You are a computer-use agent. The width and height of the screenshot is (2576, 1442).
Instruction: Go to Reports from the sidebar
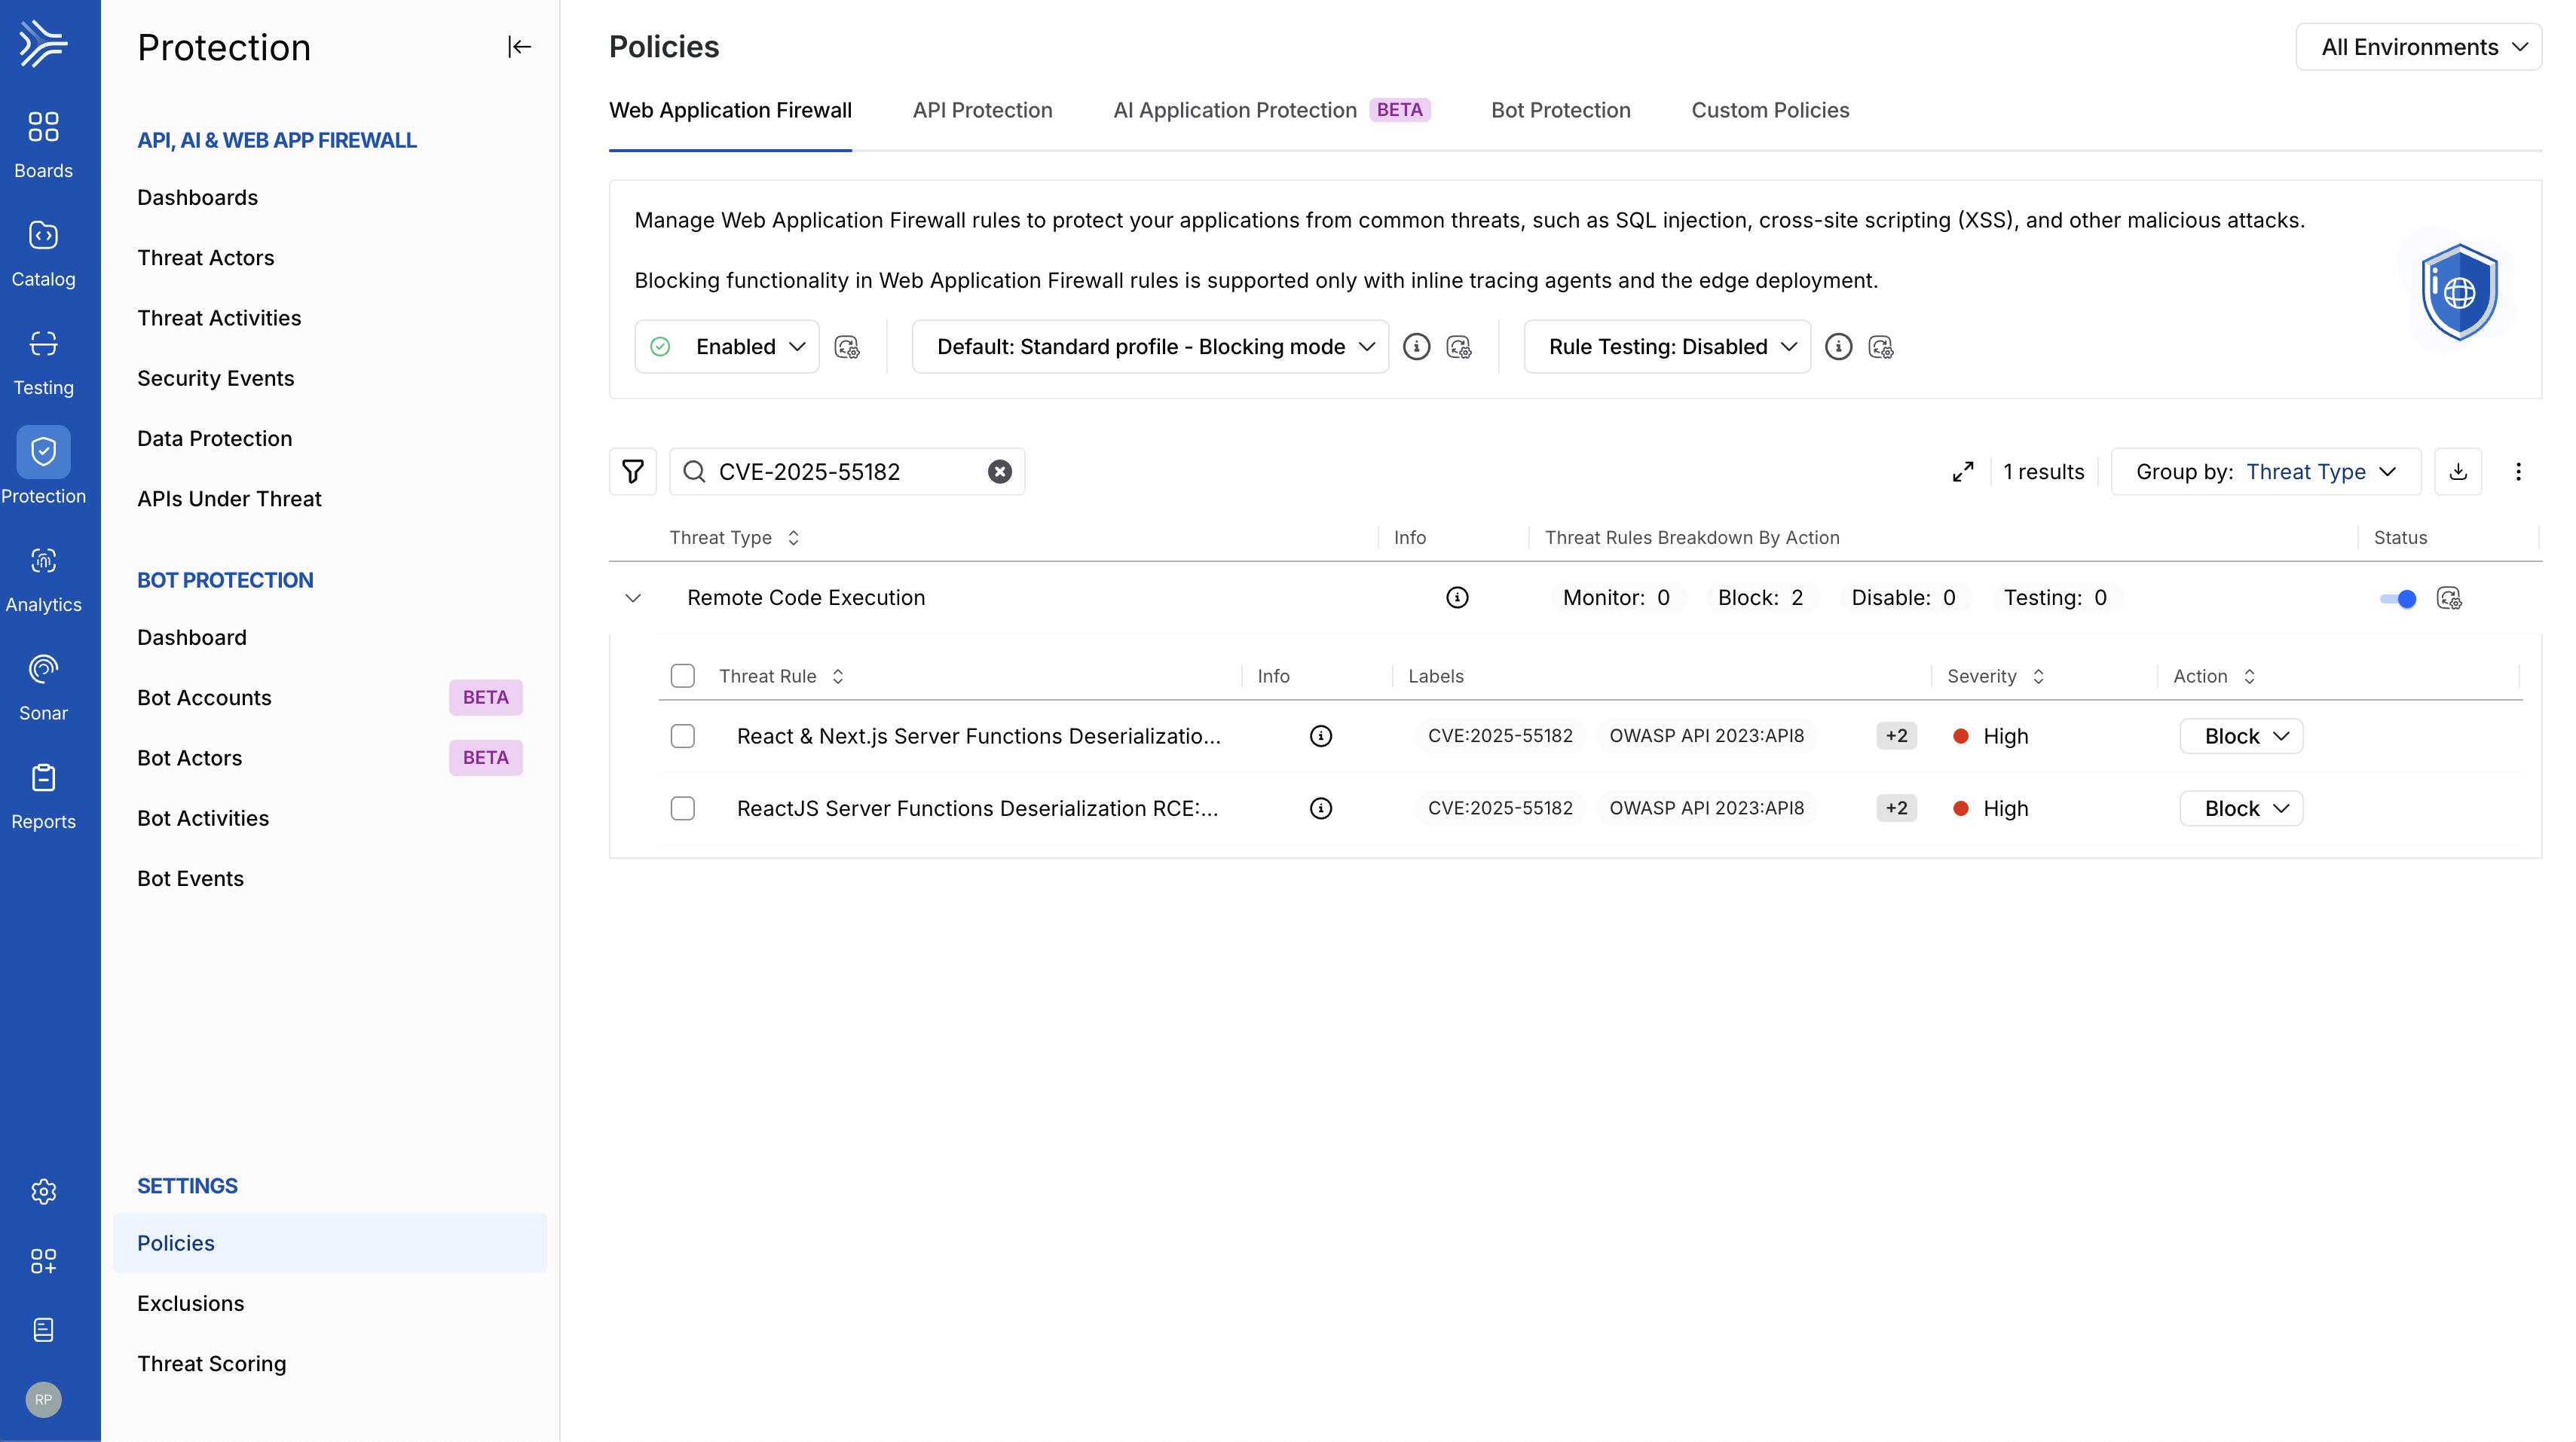pos(43,795)
